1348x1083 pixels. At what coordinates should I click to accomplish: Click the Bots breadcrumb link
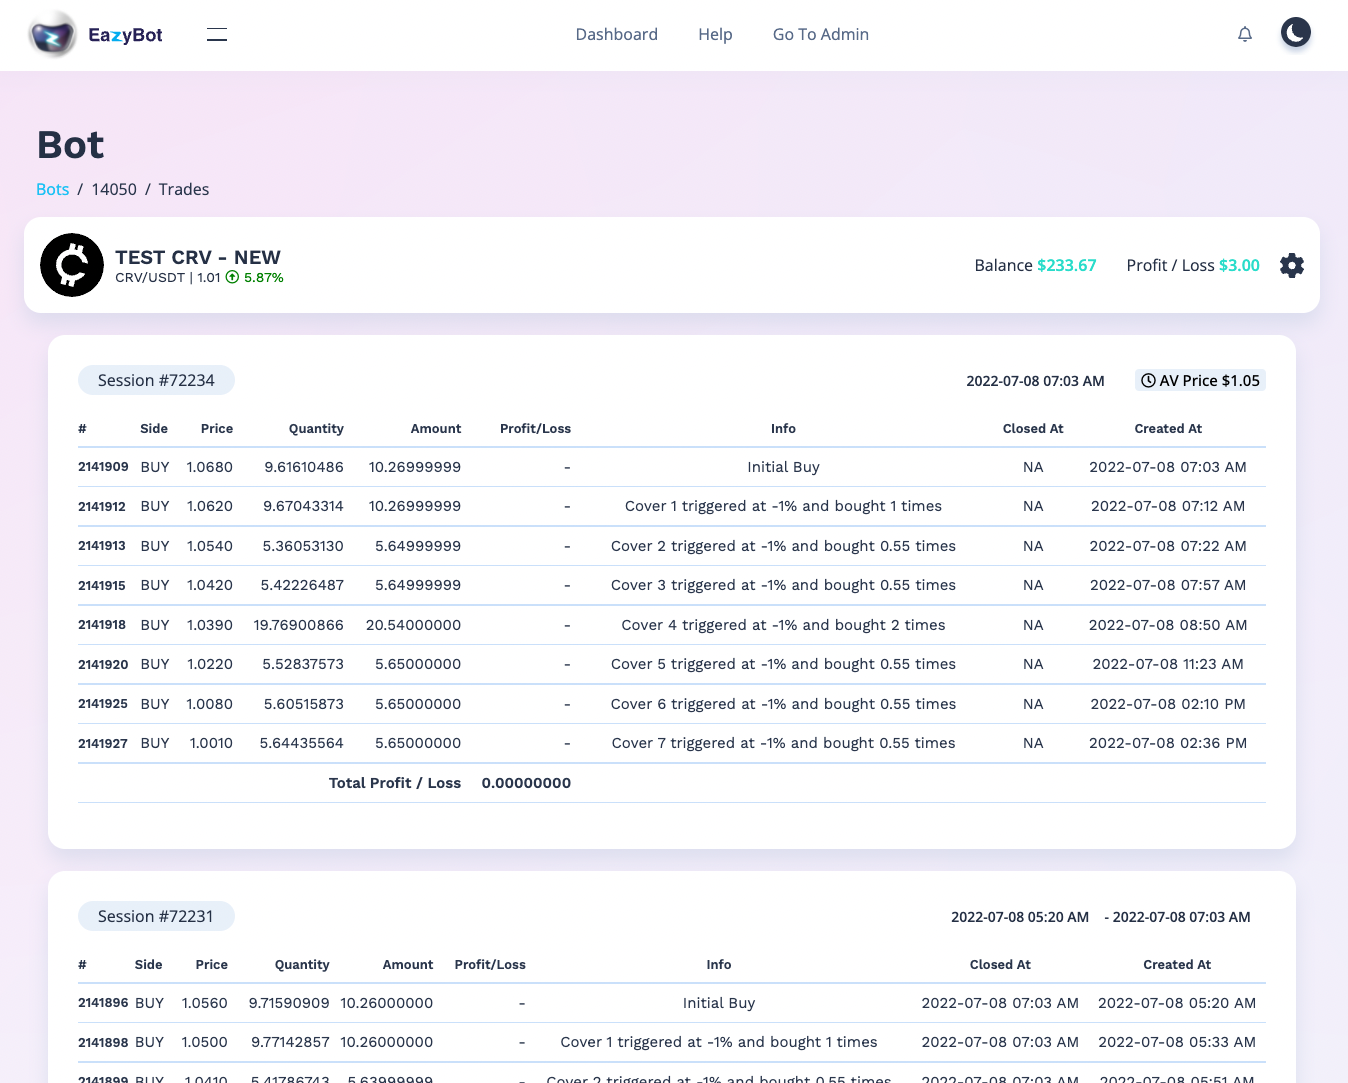pyautogui.click(x=53, y=189)
